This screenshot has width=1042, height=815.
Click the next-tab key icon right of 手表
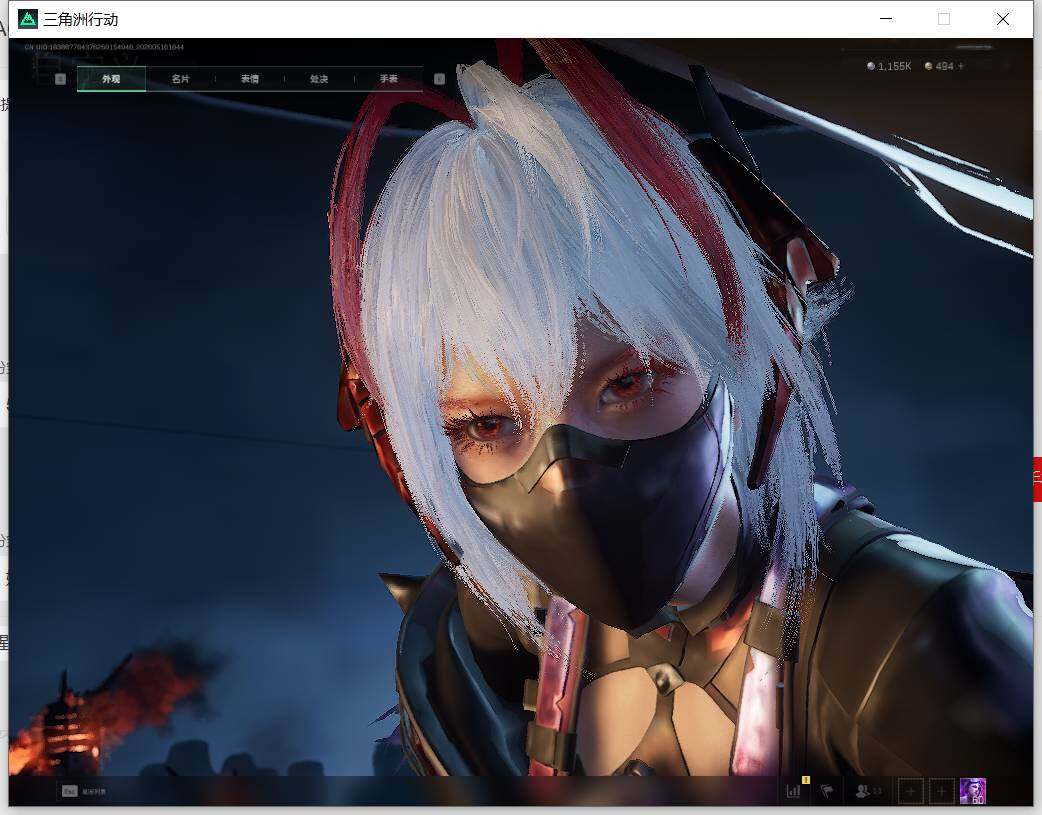coord(439,78)
